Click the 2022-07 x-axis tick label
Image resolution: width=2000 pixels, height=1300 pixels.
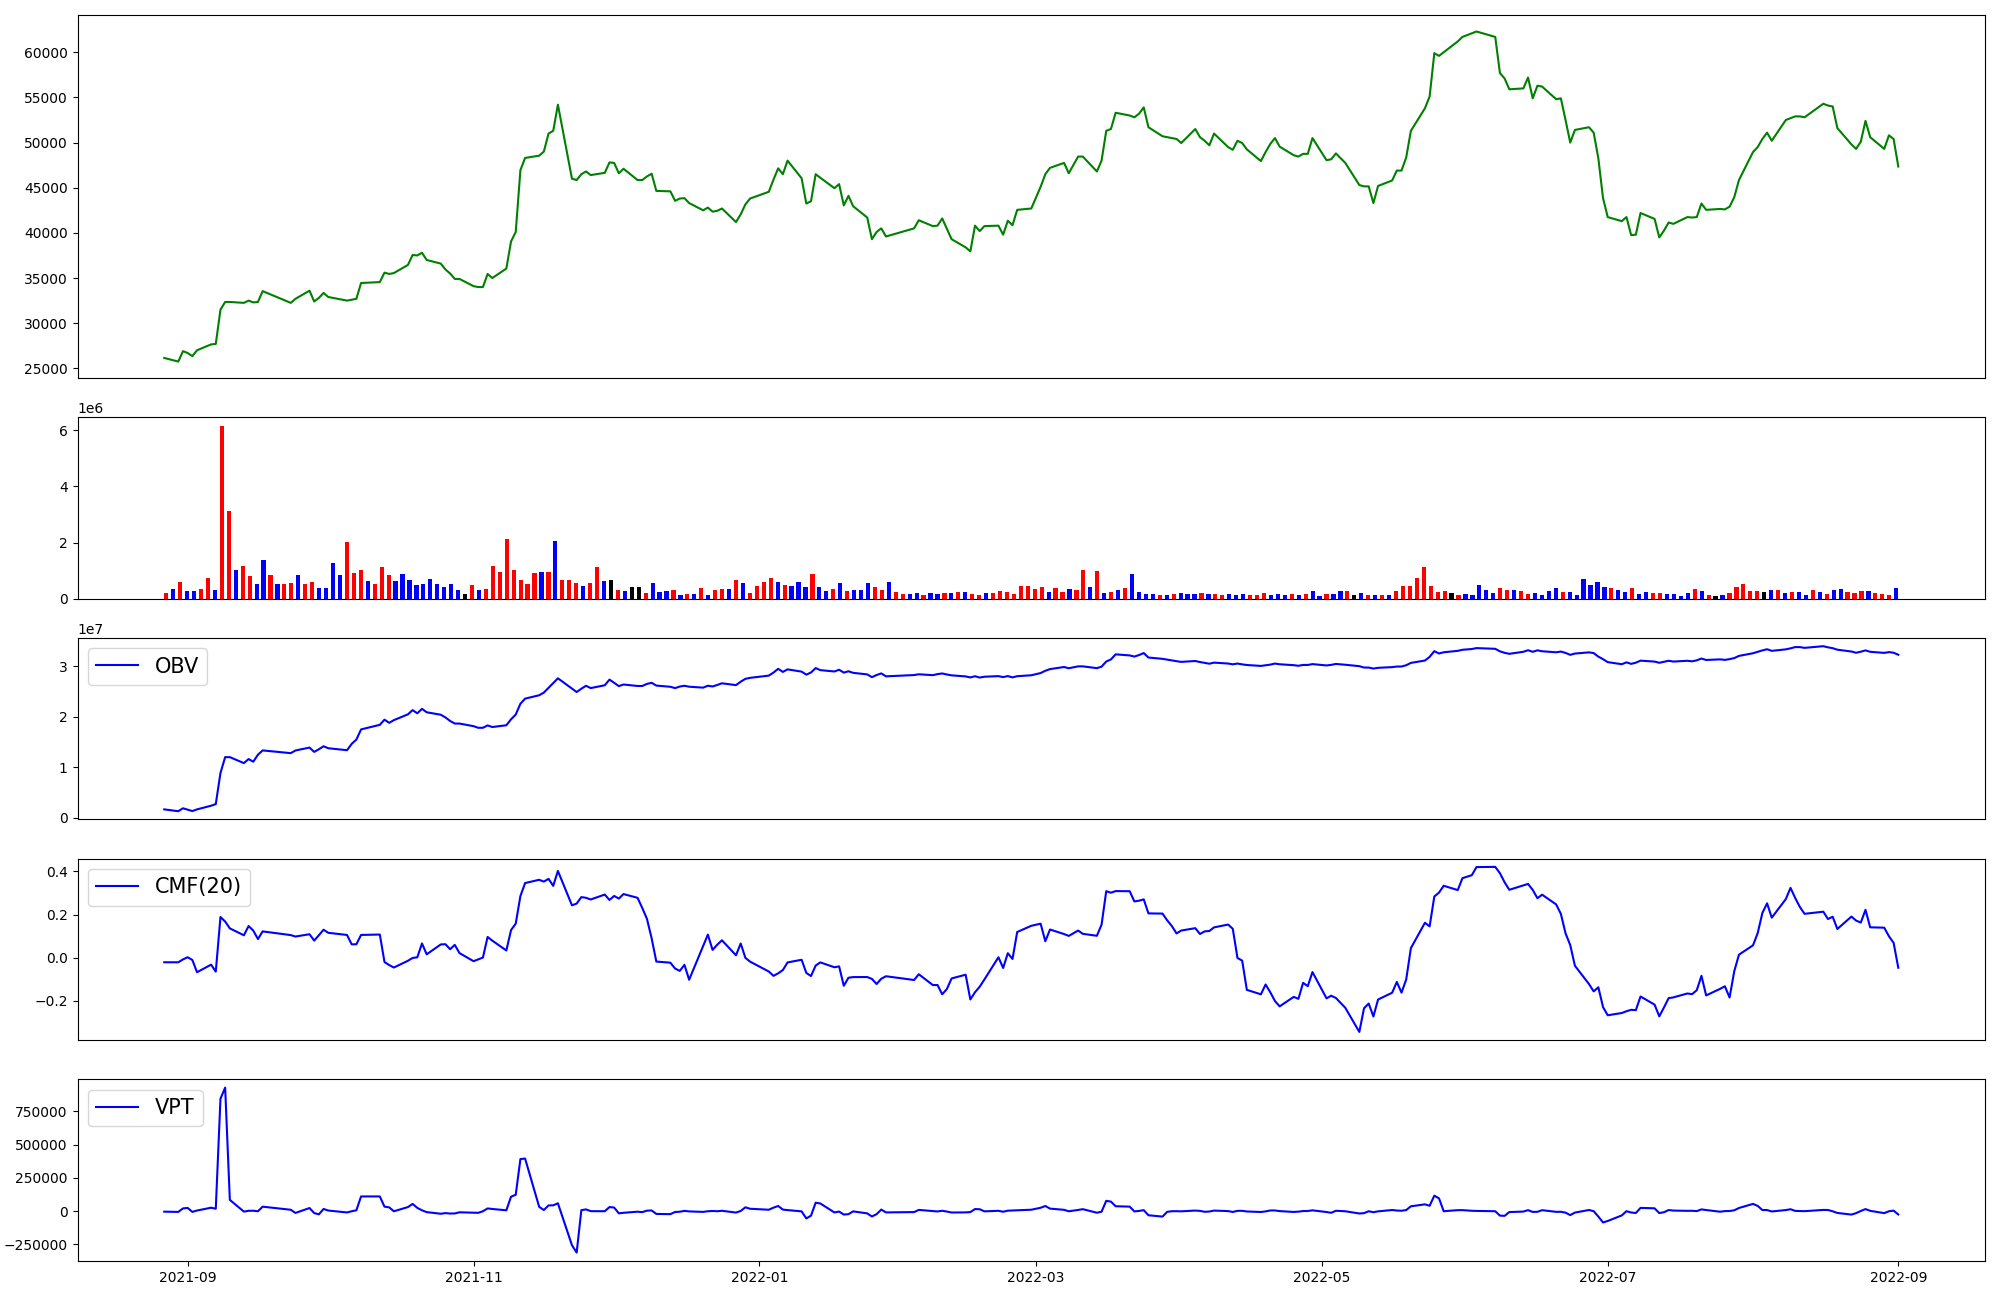tap(1607, 1276)
